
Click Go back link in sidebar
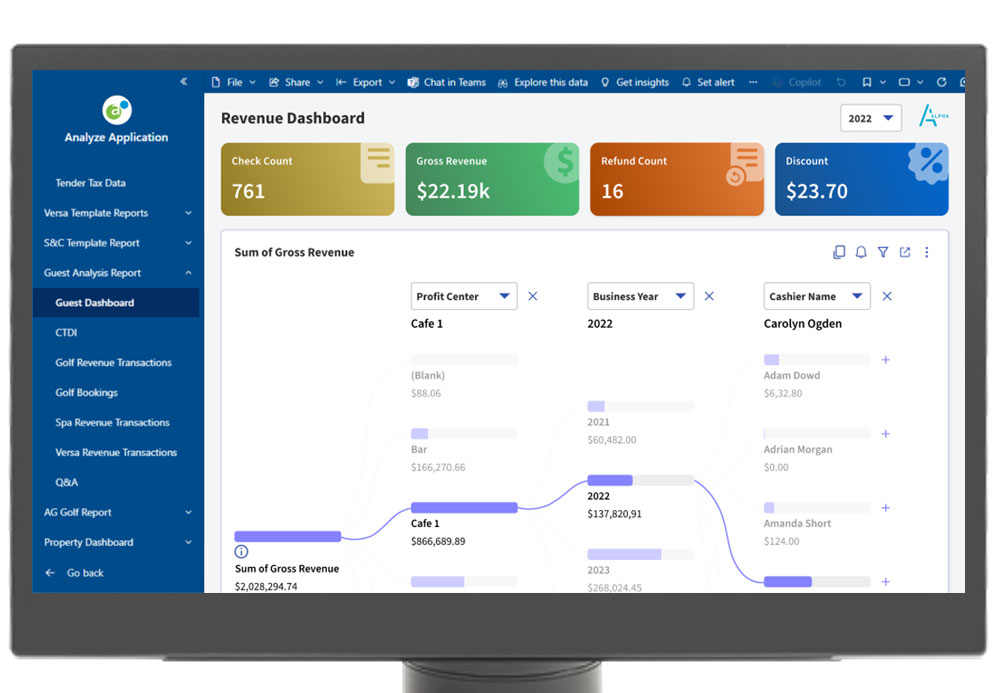tap(84, 573)
